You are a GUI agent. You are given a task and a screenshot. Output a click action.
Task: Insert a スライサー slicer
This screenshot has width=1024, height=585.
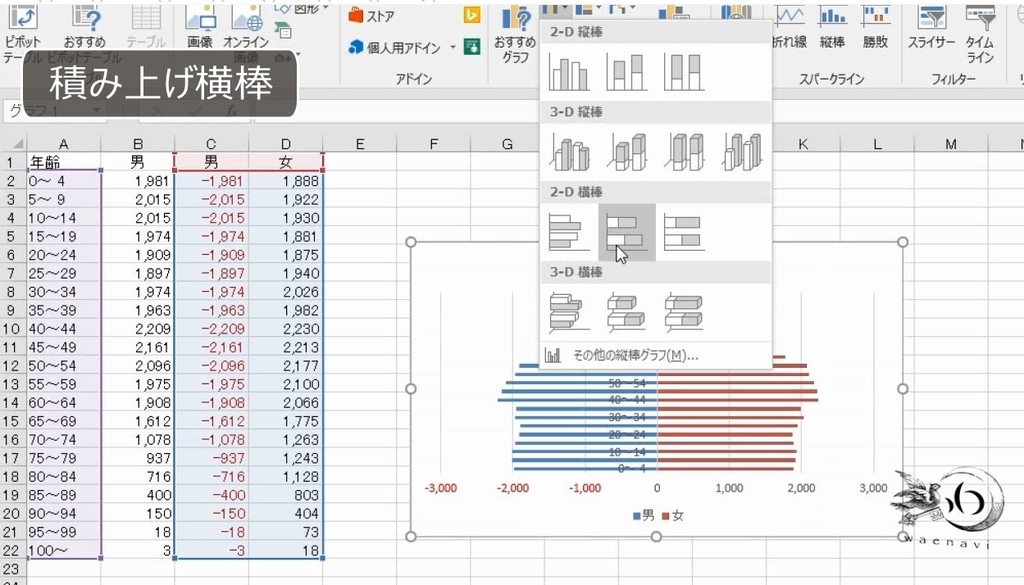pyautogui.click(x=931, y=27)
